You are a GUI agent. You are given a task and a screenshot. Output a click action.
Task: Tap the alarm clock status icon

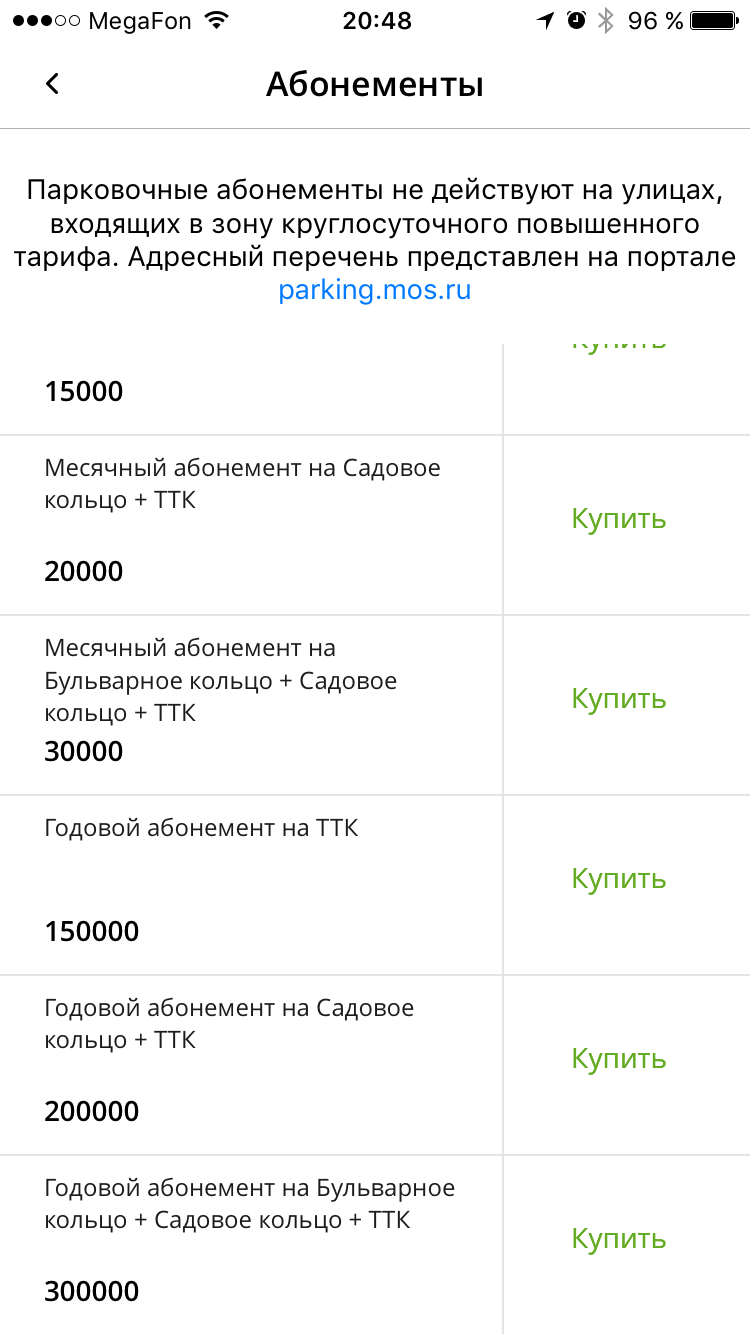(x=576, y=21)
